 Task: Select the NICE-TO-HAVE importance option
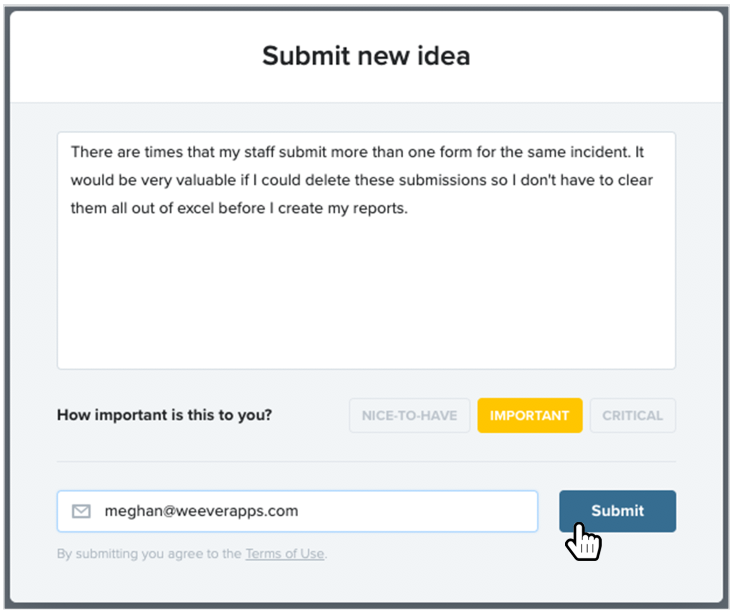(409, 415)
